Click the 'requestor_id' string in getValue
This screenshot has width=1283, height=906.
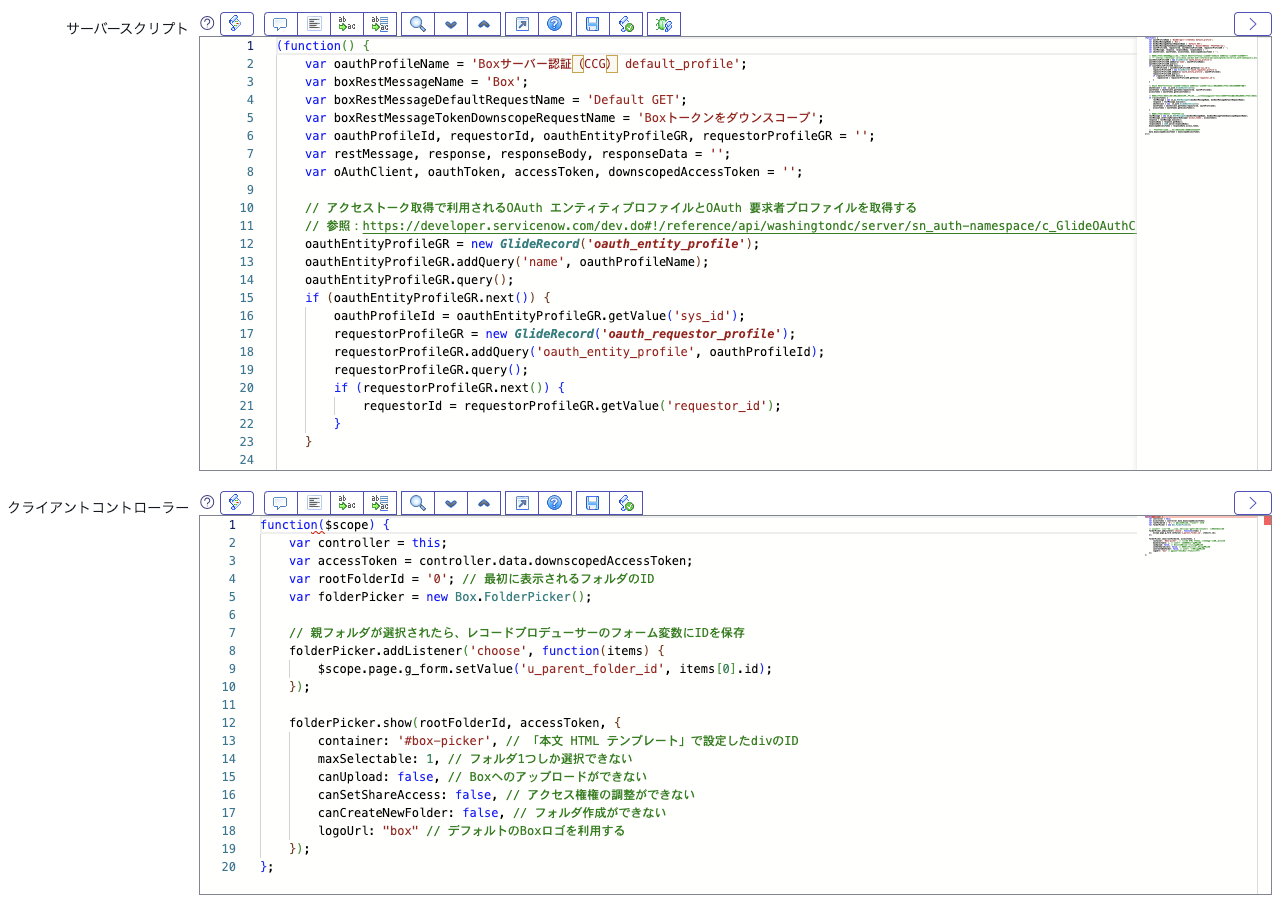coord(717,406)
